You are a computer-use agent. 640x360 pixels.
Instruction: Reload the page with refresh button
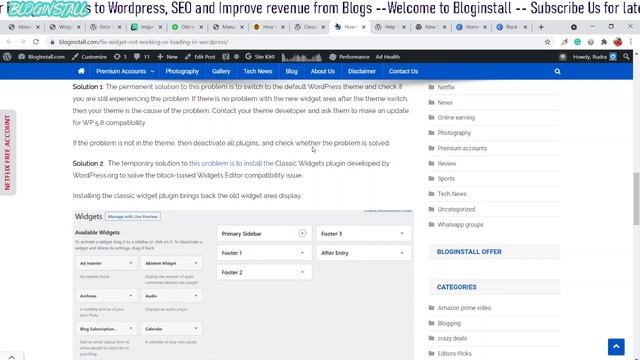[x=36, y=42]
